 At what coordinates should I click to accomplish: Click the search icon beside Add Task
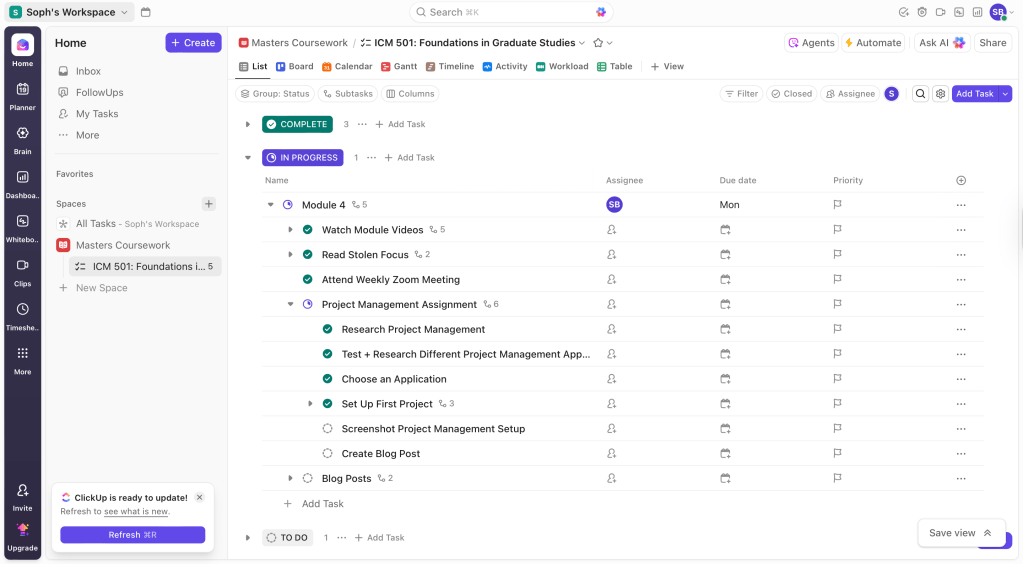coord(920,94)
